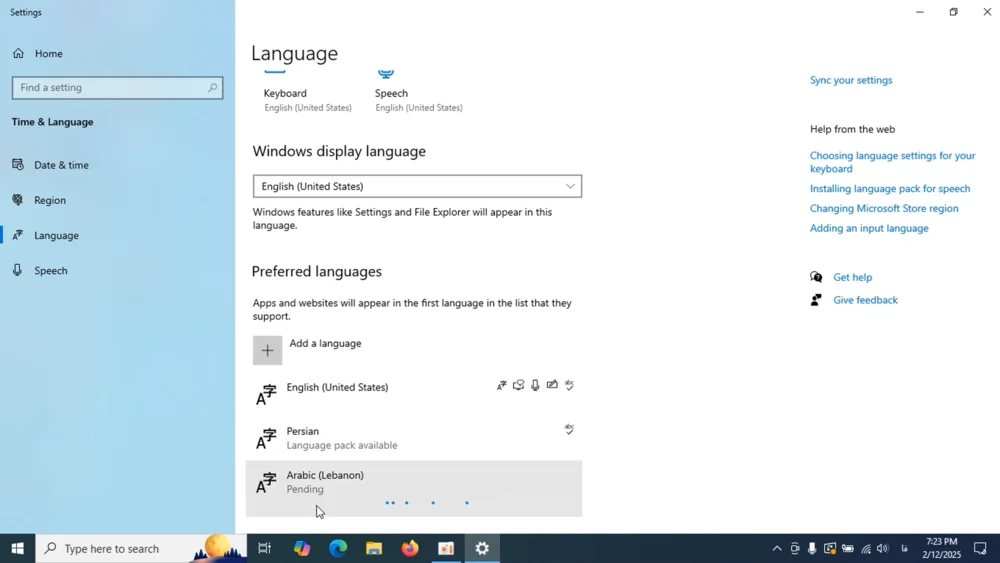Click the handwriting icon on English row
Screen dimensions: 1000x563
pos(552,384)
